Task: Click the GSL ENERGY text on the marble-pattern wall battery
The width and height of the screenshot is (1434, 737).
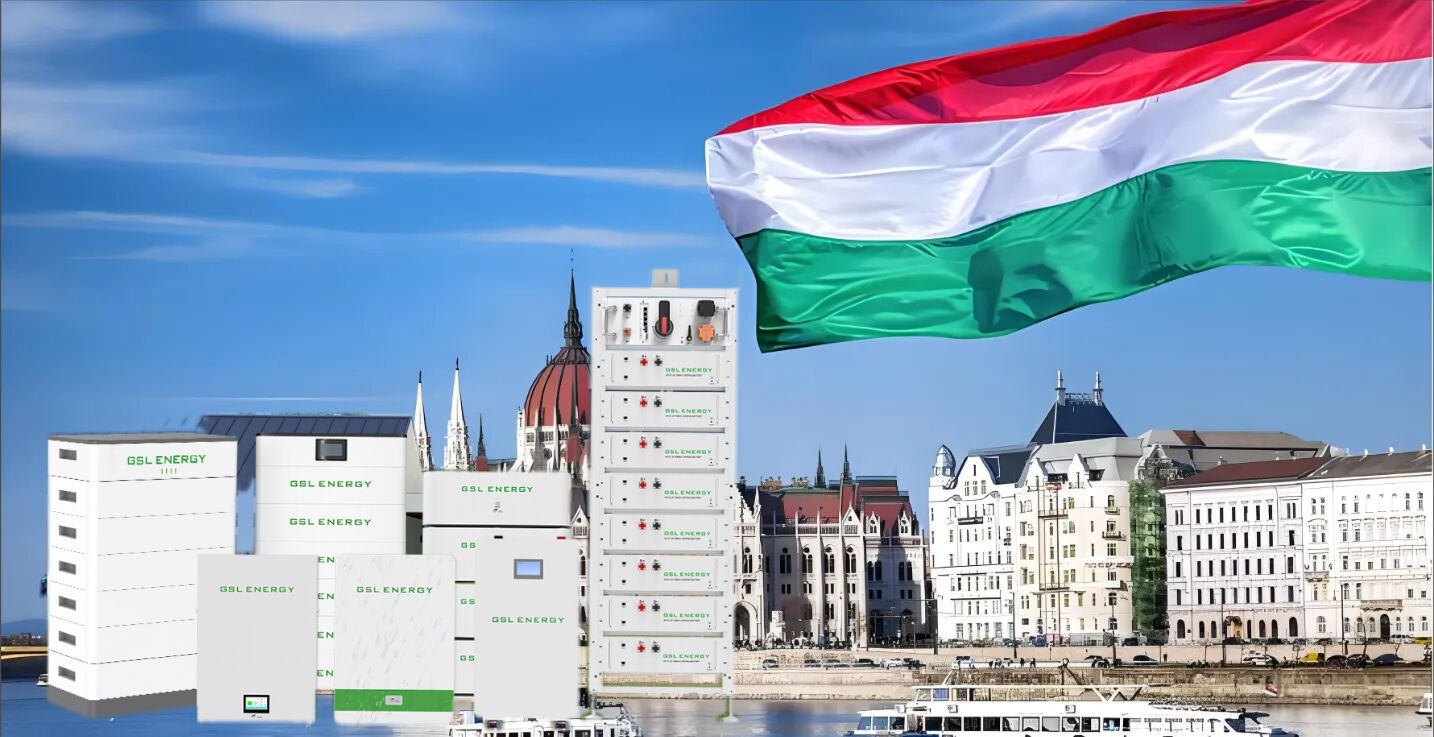Action: tap(394, 590)
